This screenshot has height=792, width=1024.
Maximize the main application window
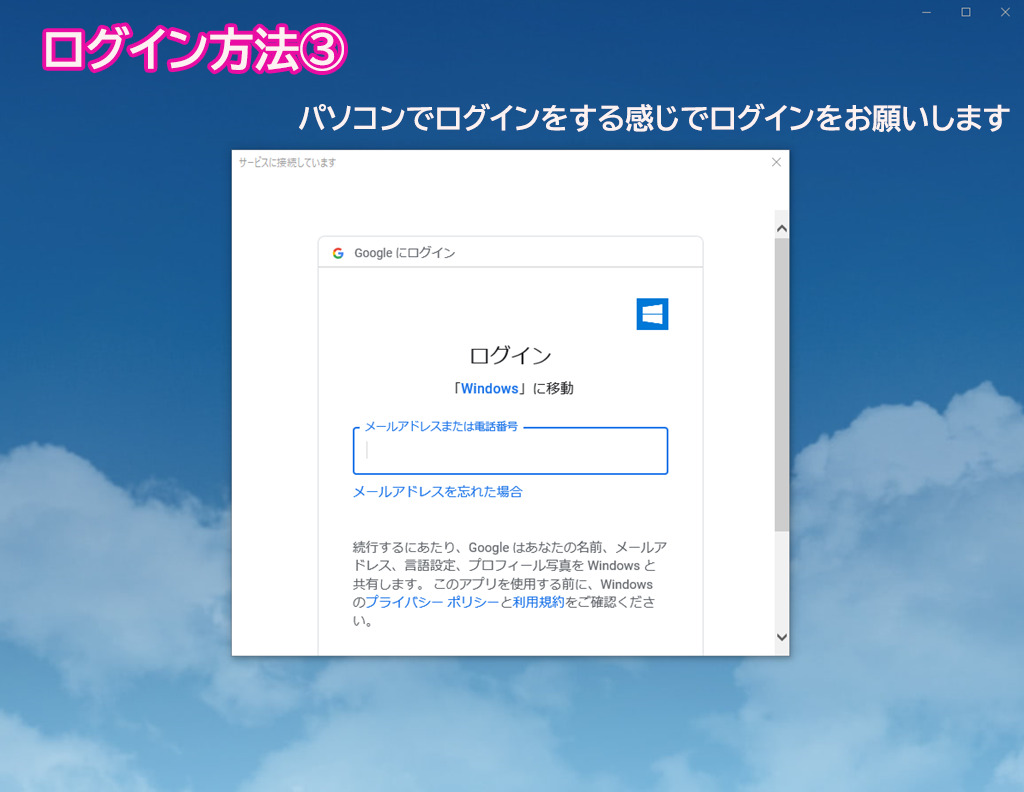tap(966, 12)
